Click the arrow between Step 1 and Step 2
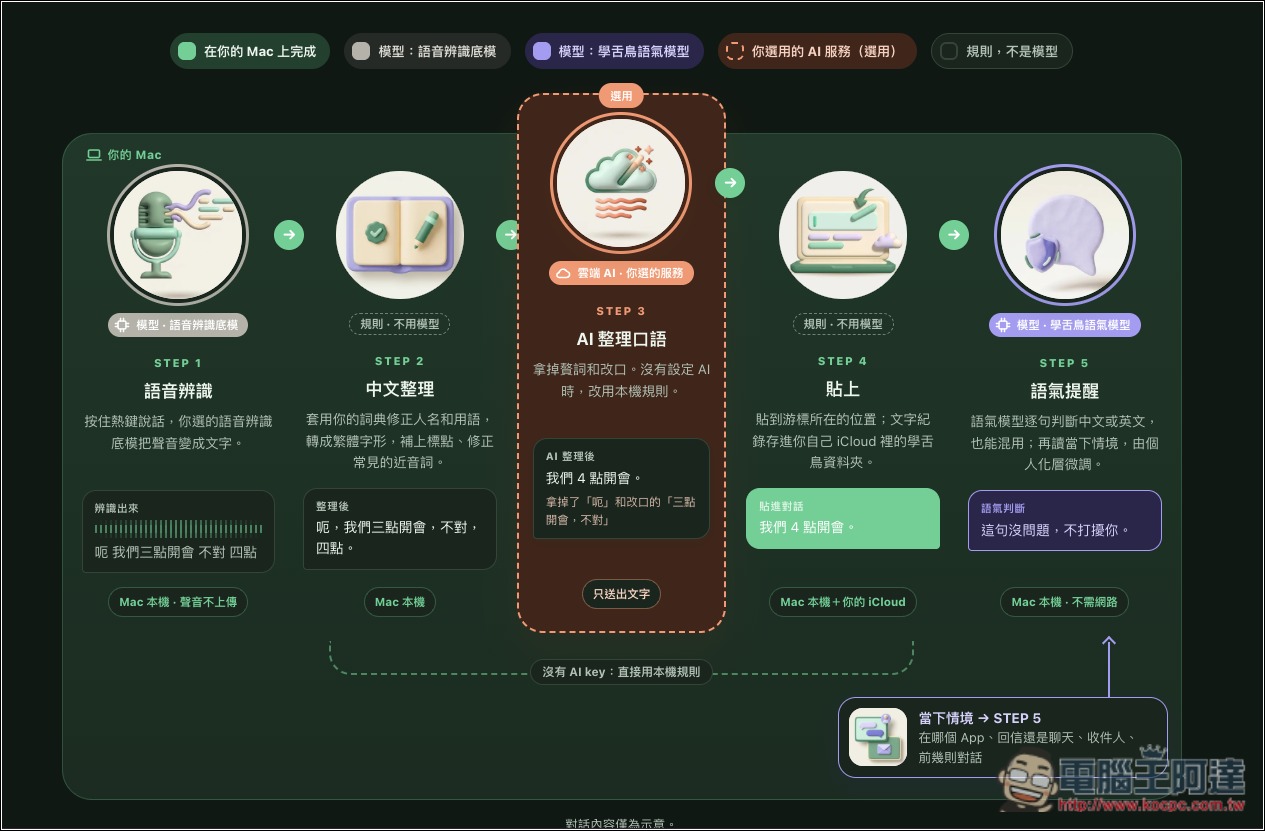1265x831 pixels. tap(289, 235)
